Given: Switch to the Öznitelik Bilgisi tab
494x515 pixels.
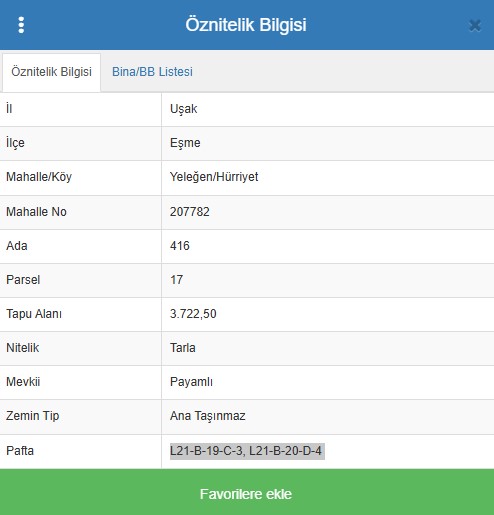Looking at the screenshot, I should coord(51,72).
